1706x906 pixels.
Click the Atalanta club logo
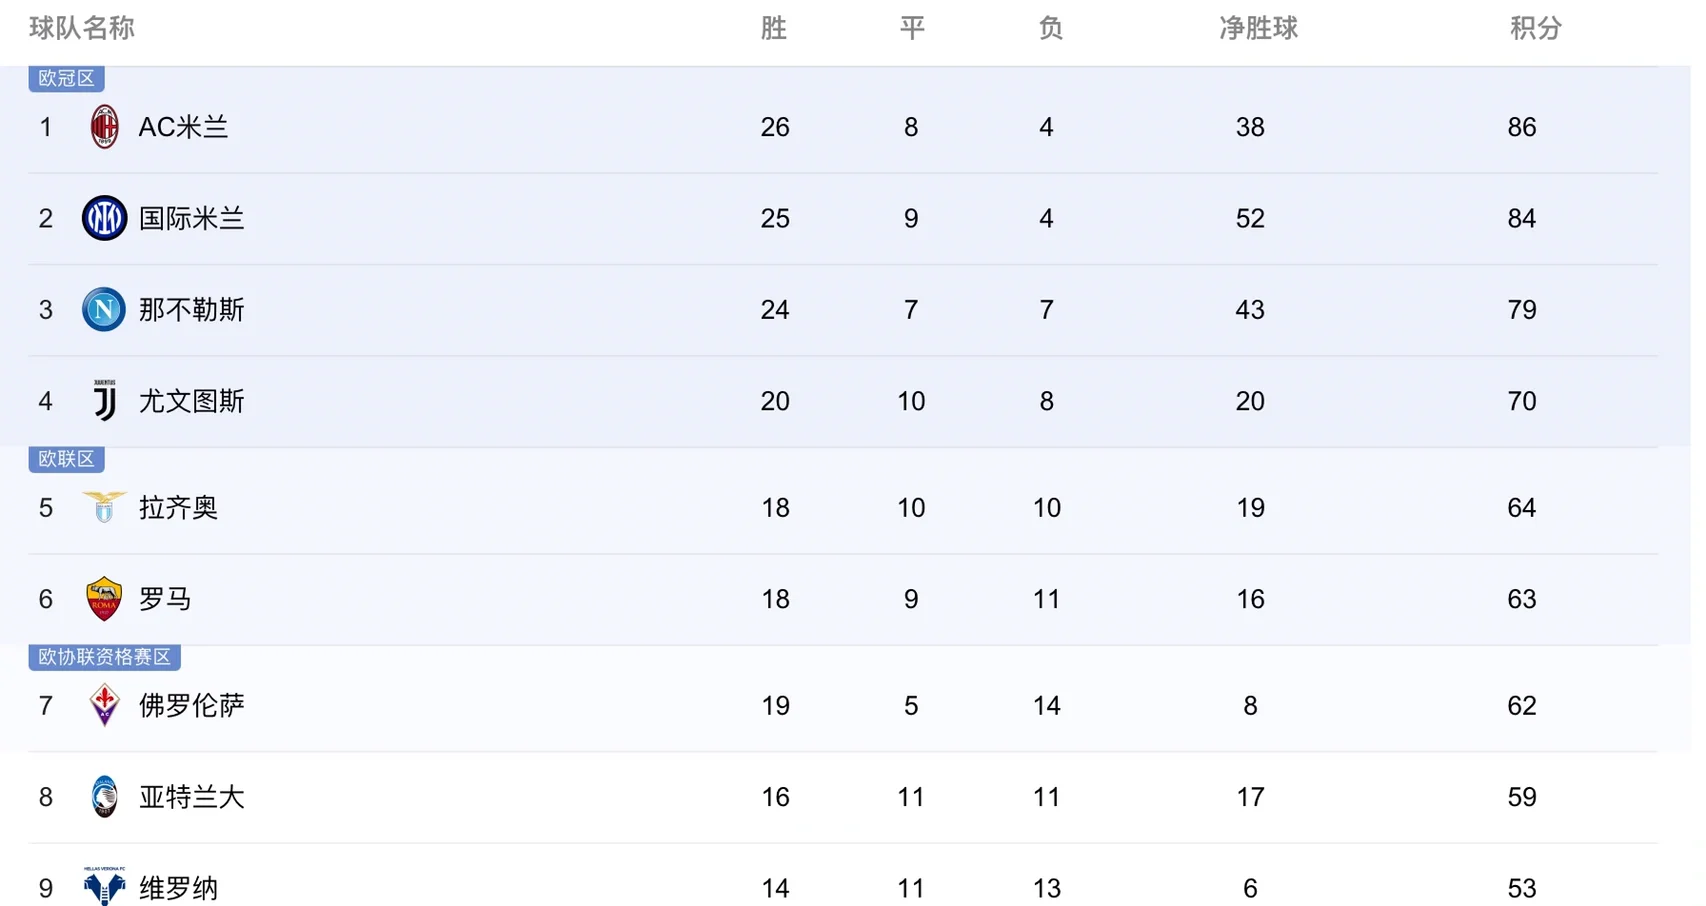point(104,797)
